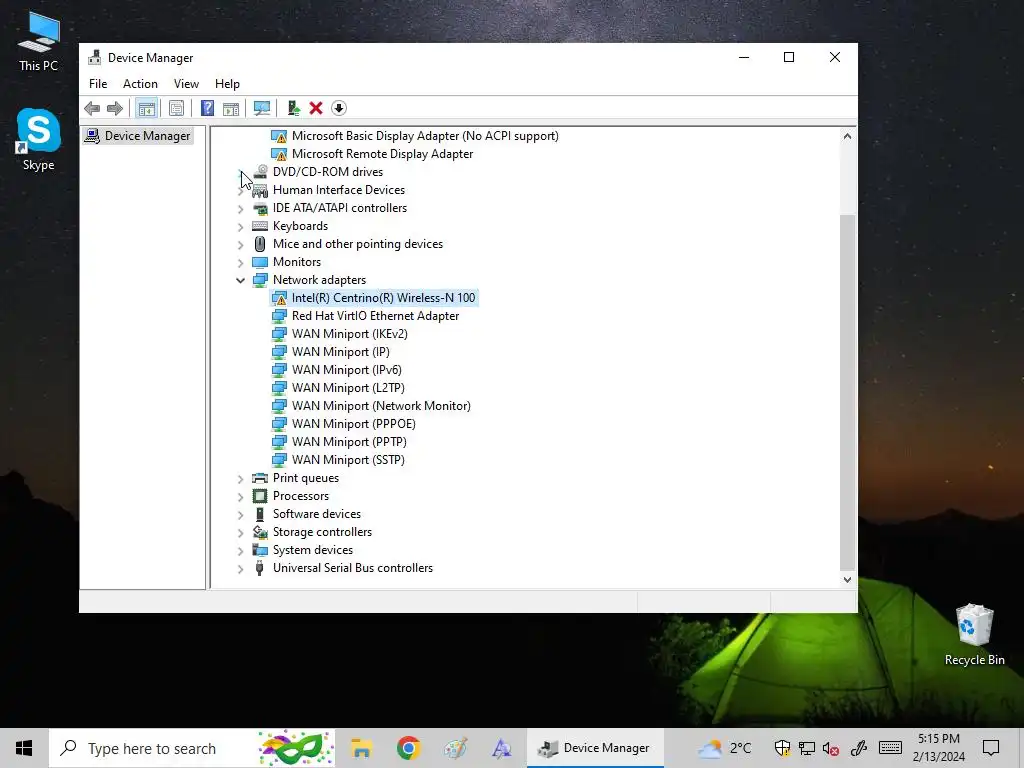
Task: Select WAN Miniport (IPv6) entry
Action: tap(346, 370)
